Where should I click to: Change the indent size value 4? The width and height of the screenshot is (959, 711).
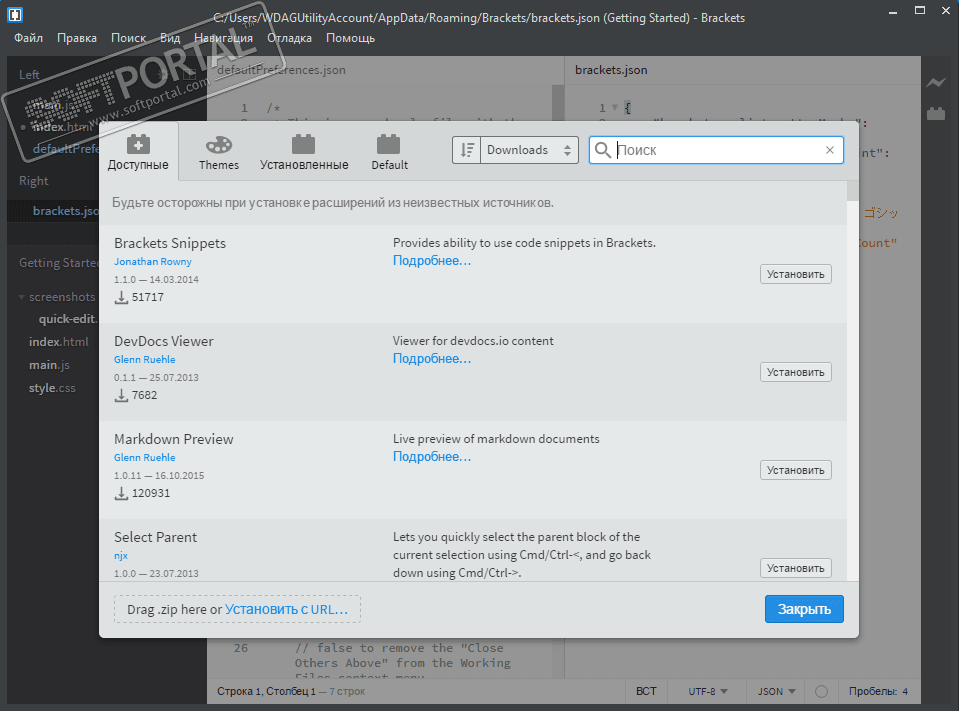[x=905, y=691]
